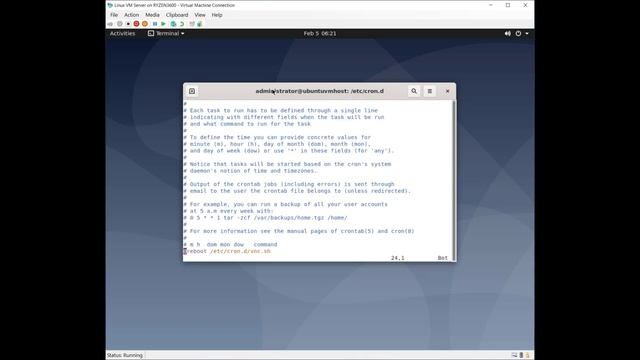
Task: Click the 'm h dom mon dow command' comment line
Action: (230, 244)
